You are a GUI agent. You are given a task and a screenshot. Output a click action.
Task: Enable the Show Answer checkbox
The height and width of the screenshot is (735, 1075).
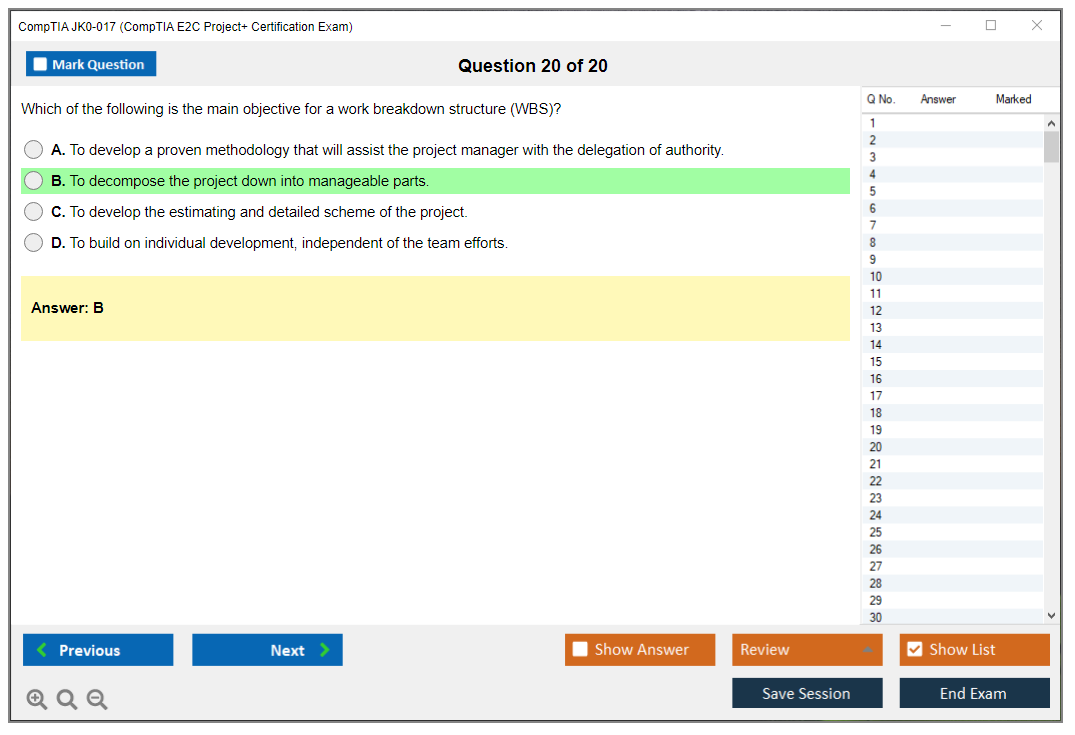[581, 650]
